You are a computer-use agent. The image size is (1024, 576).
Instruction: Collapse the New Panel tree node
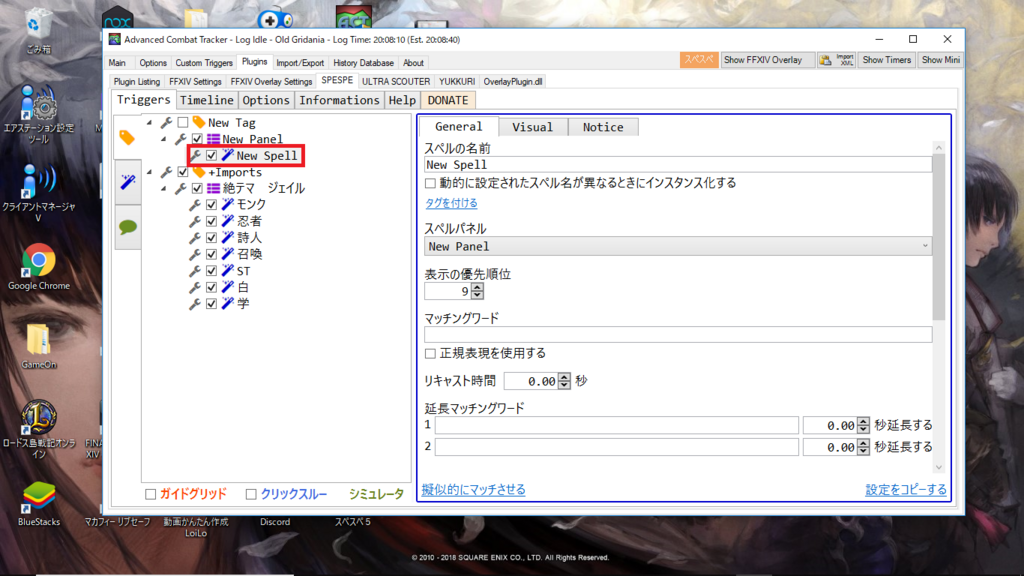pos(164,139)
